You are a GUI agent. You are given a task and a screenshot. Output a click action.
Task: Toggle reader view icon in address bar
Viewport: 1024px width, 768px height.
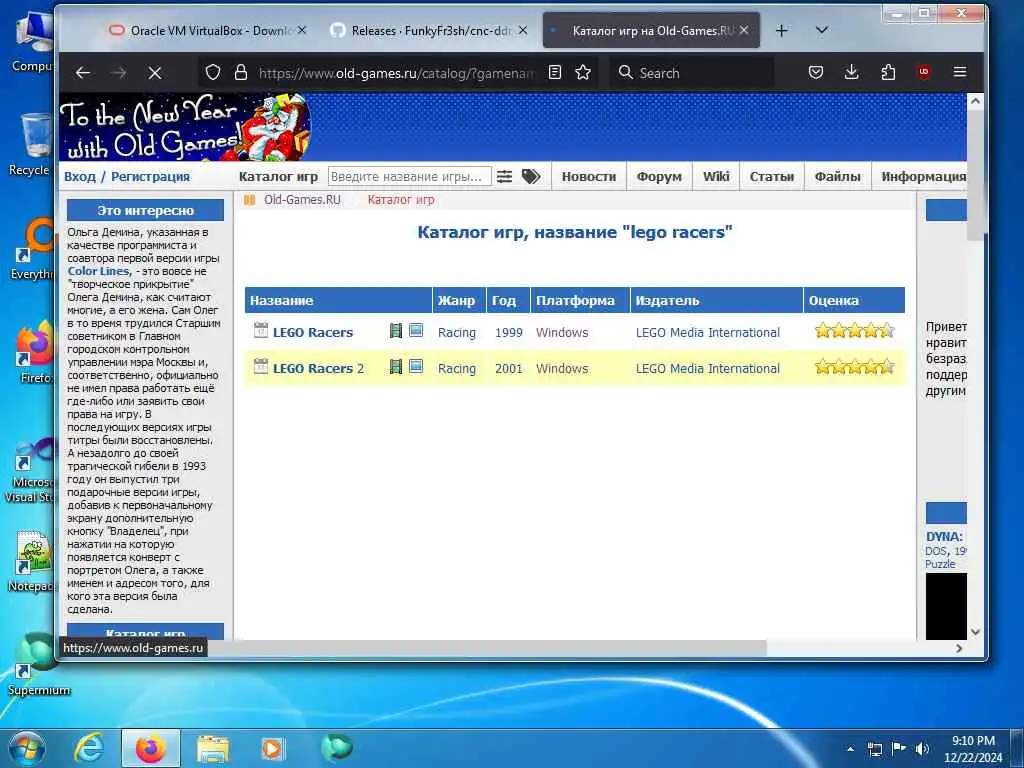[x=554, y=72]
